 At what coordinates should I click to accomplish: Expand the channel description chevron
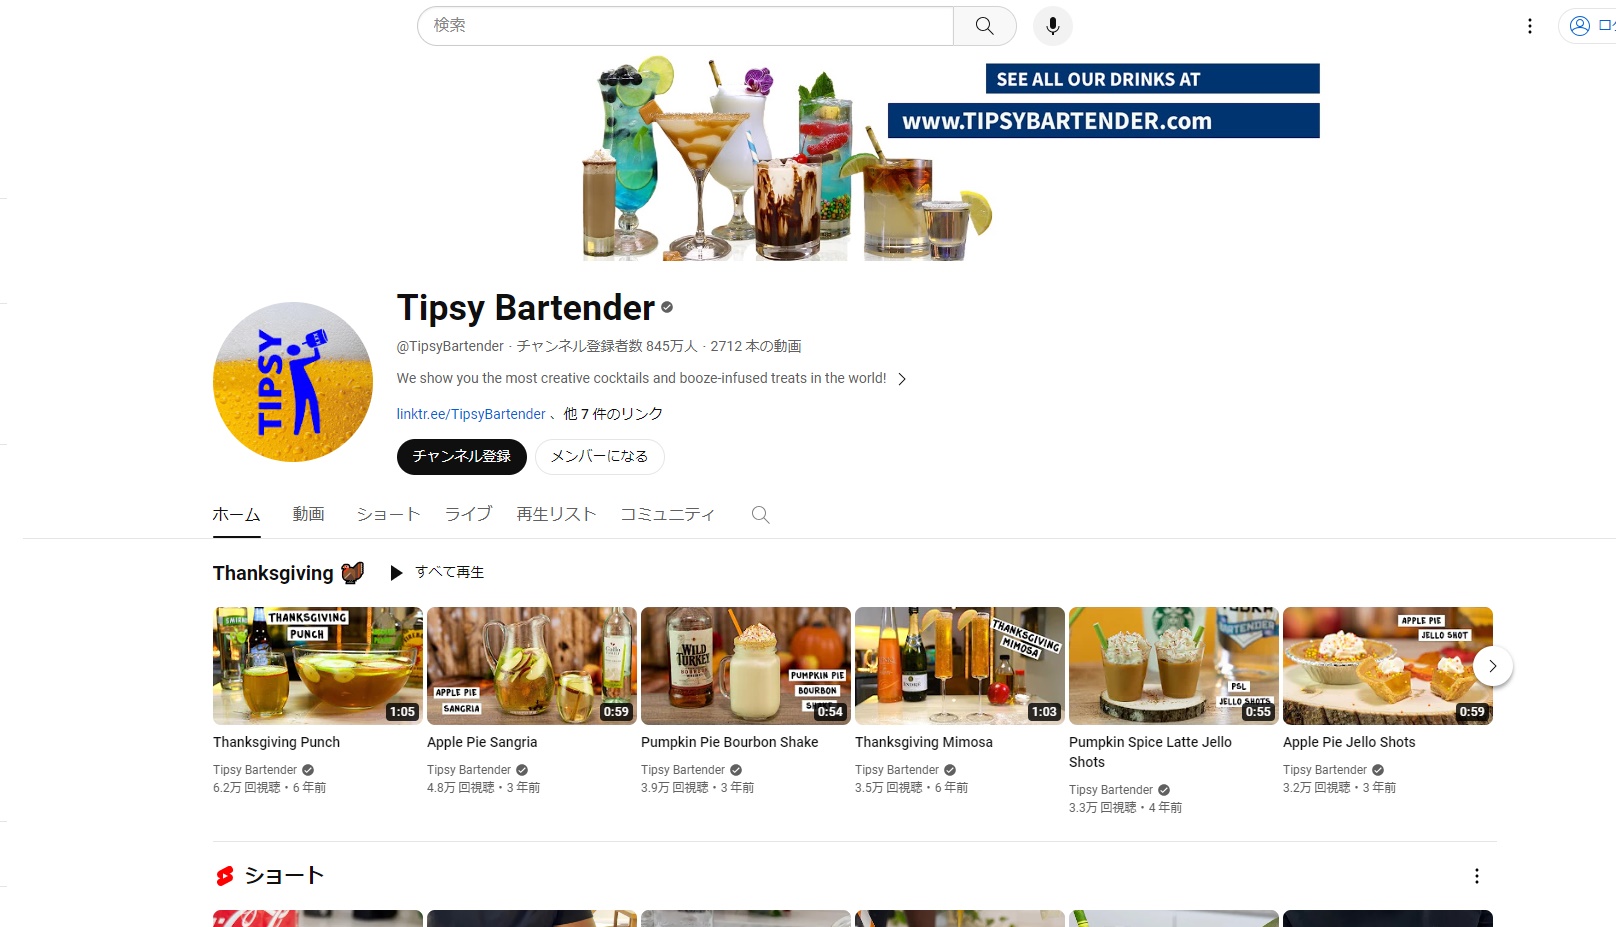tap(902, 379)
